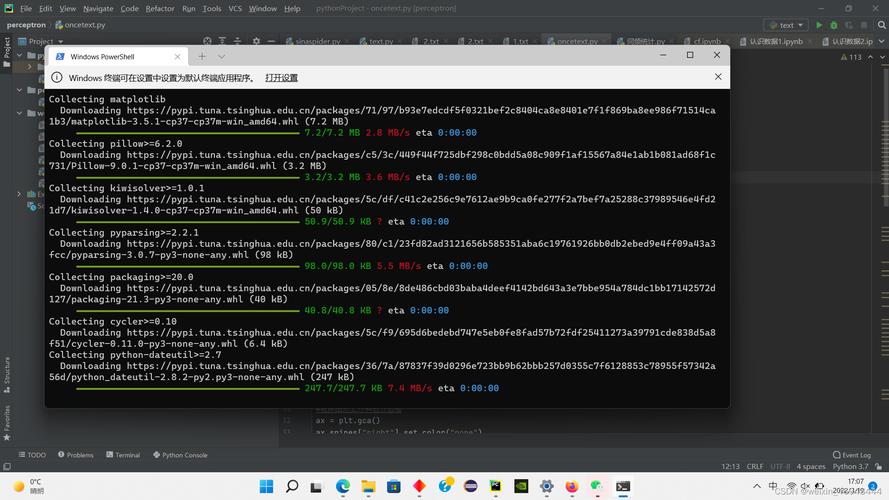The height and width of the screenshot is (500, 889).
Task: Open the Tools menu in PyCharm
Action: pyautogui.click(x=212, y=9)
